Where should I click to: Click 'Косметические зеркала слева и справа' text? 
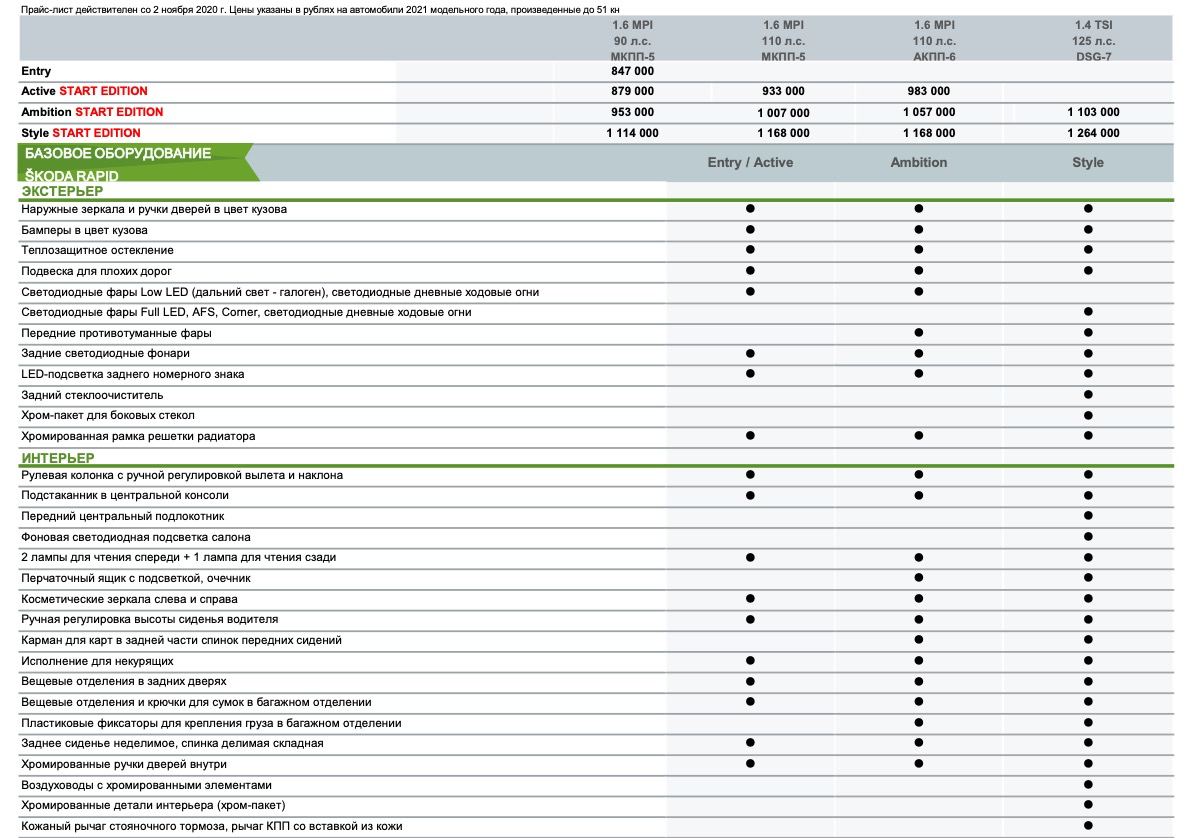click(129, 599)
